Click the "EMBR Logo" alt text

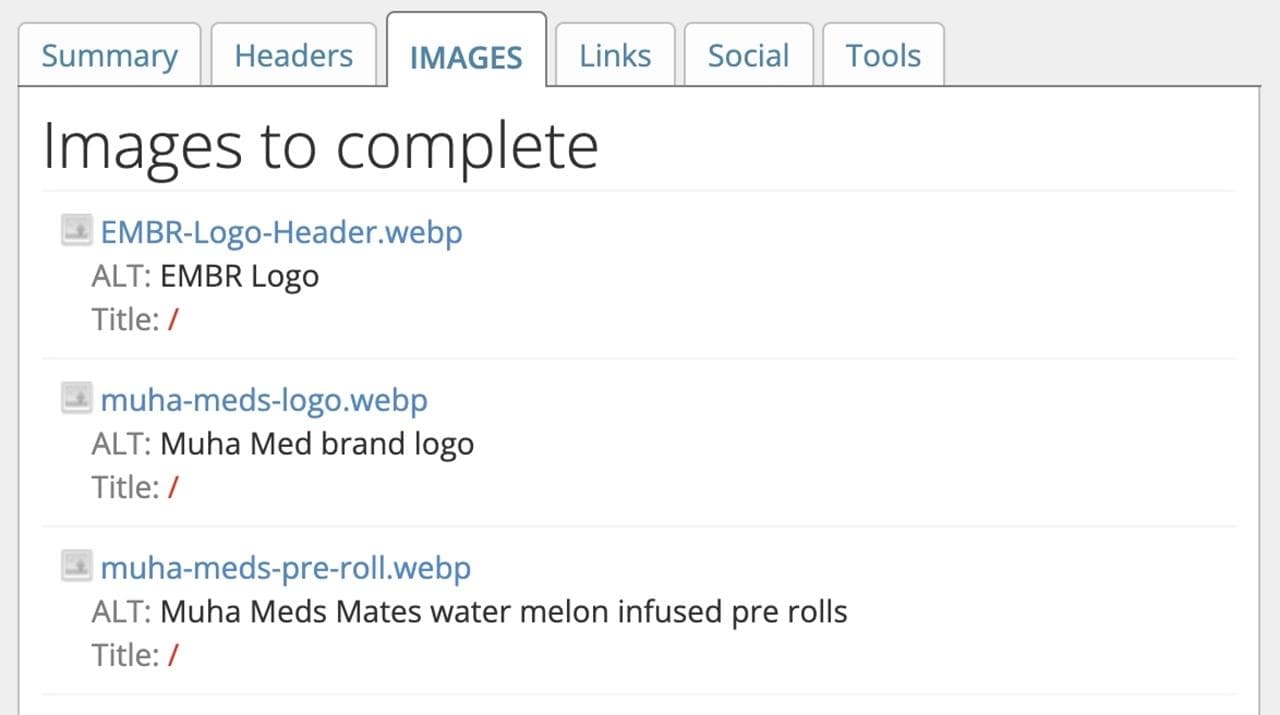[239, 276]
